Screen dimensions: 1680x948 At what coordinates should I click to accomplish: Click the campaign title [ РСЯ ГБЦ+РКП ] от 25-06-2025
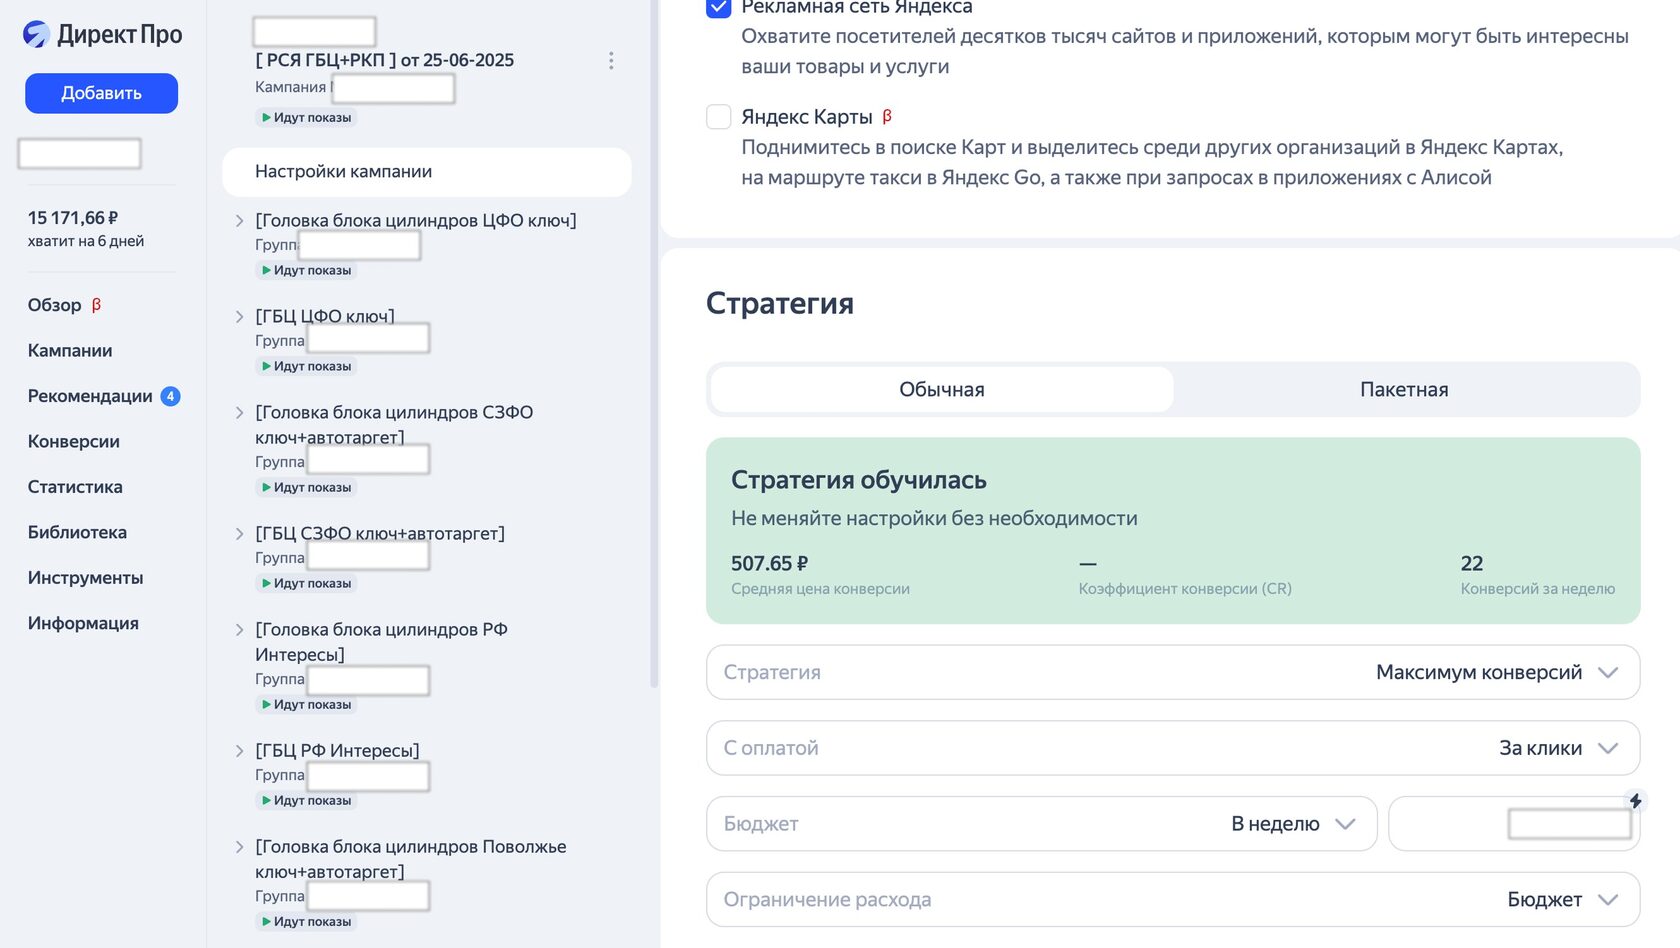384,60
